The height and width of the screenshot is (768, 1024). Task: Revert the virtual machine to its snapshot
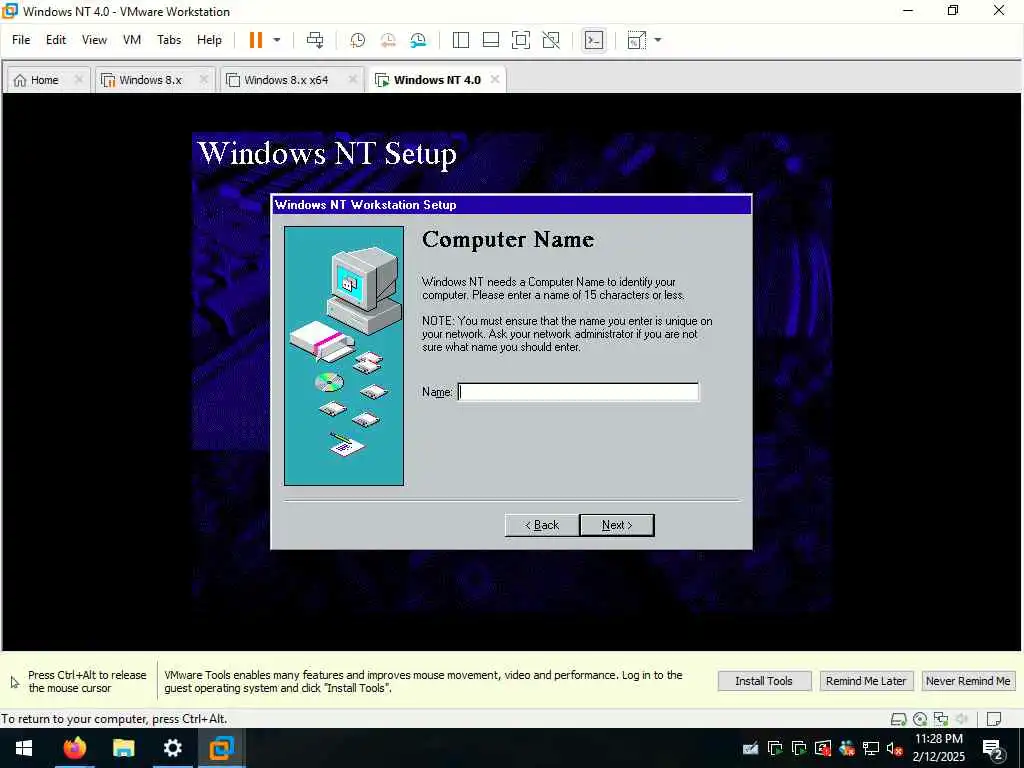(388, 40)
